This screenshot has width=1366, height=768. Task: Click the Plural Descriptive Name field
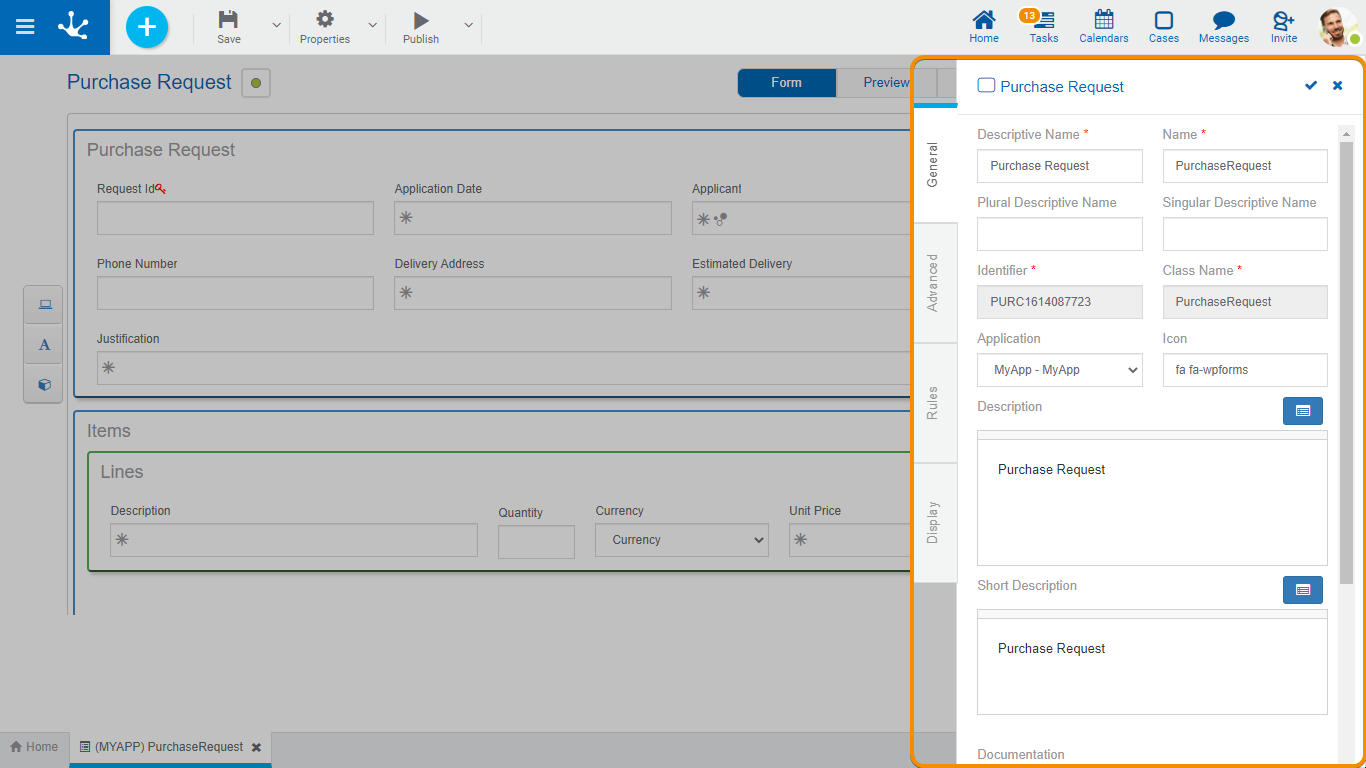click(1059, 234)
